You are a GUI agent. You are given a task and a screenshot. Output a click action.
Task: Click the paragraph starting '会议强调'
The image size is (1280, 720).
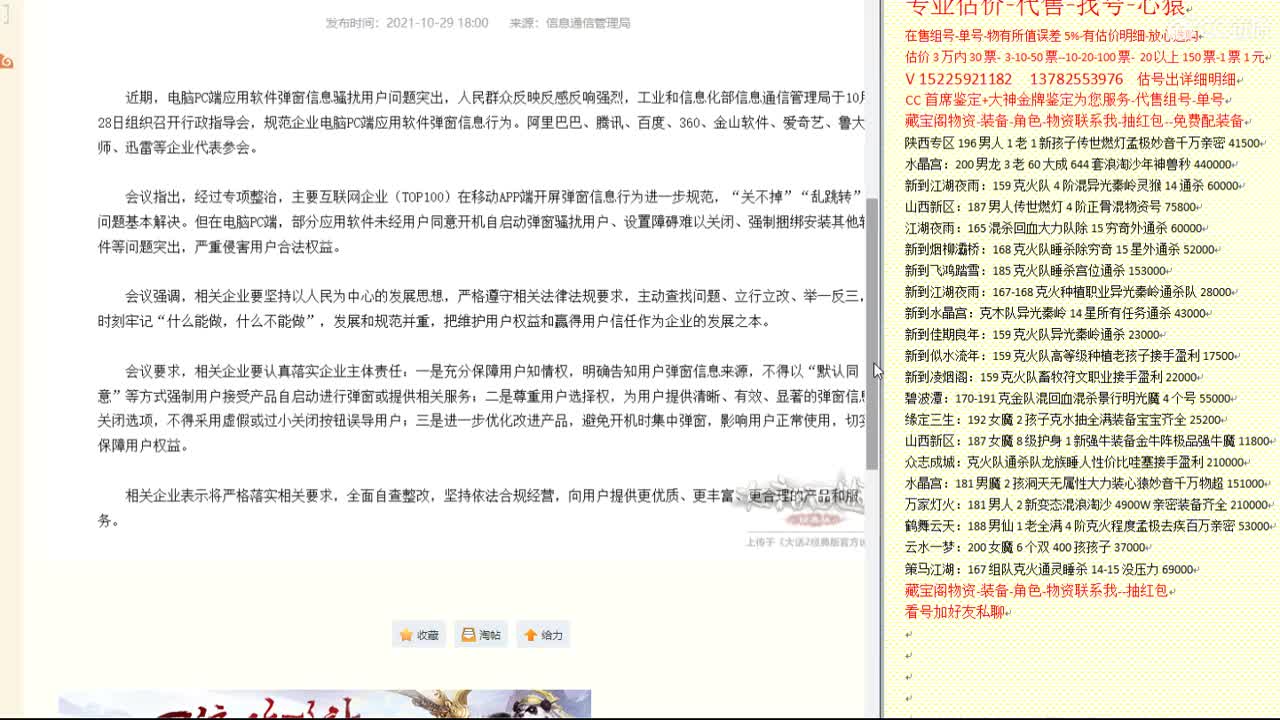point(481,309)
